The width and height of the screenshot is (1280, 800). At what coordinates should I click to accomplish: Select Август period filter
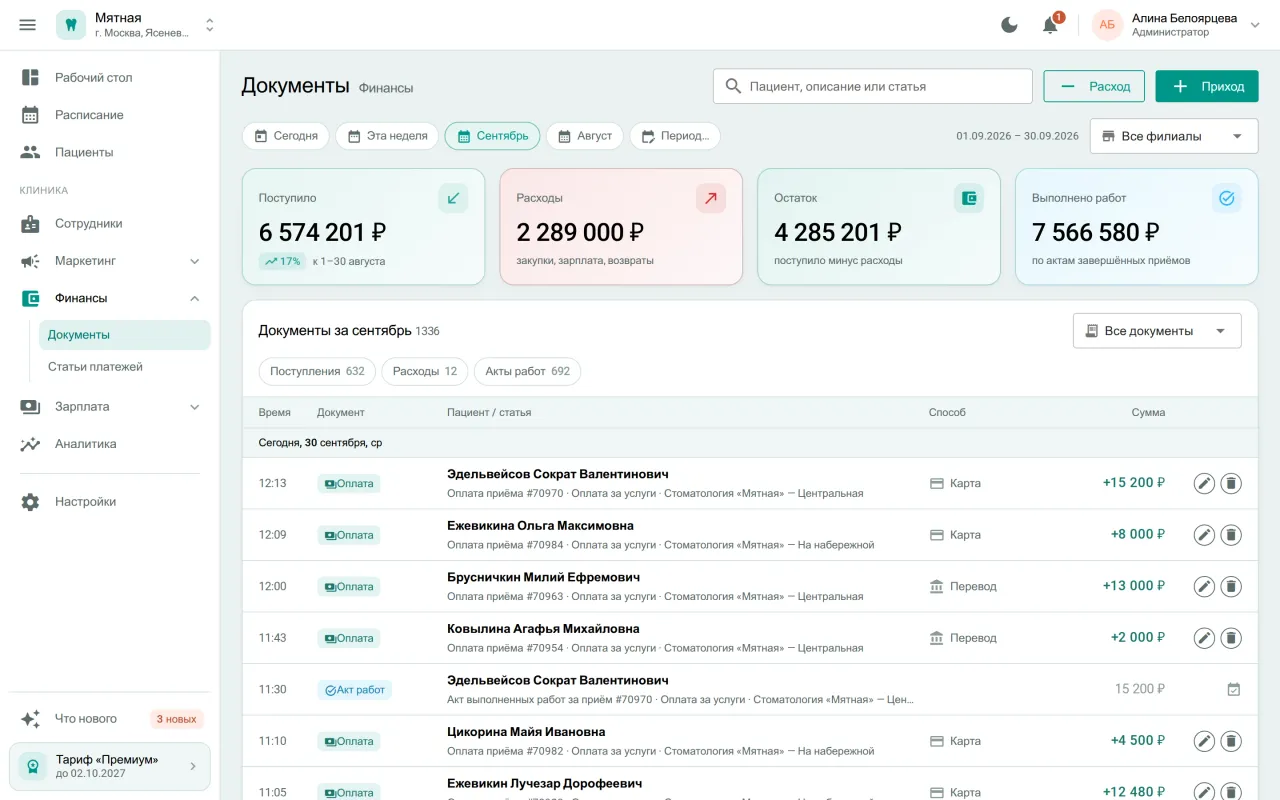[x=585, y=136]
